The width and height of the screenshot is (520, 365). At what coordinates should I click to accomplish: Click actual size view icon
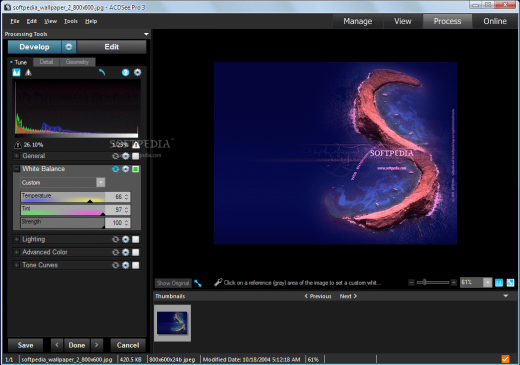coord(499,283)
